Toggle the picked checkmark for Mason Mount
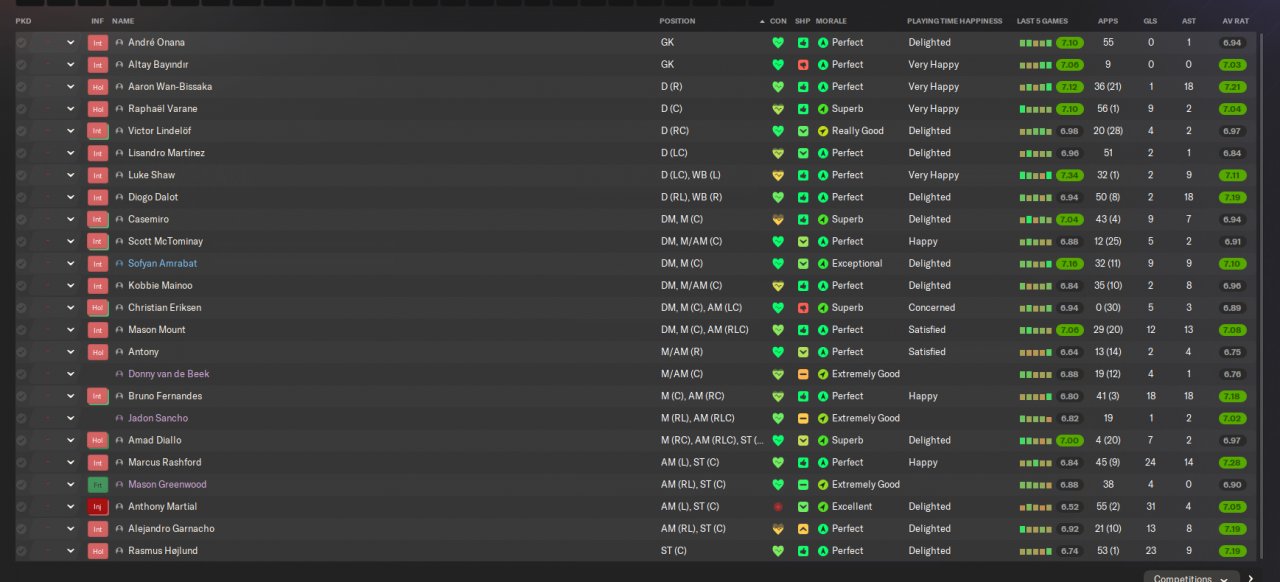 [21, 330]
